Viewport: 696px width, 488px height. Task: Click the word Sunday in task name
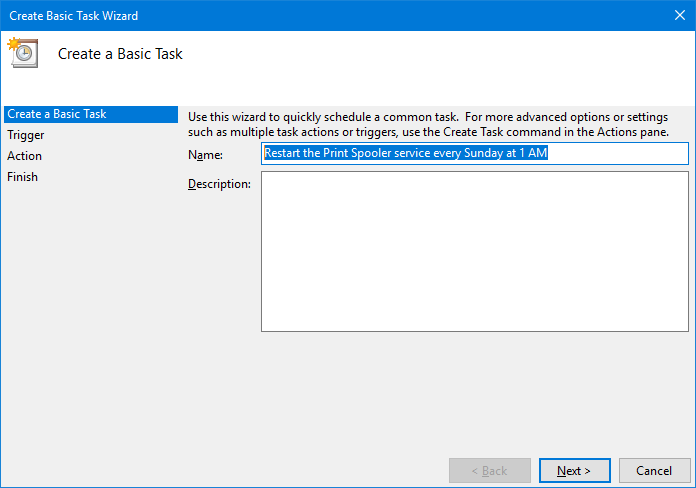(x=483, y=153)
